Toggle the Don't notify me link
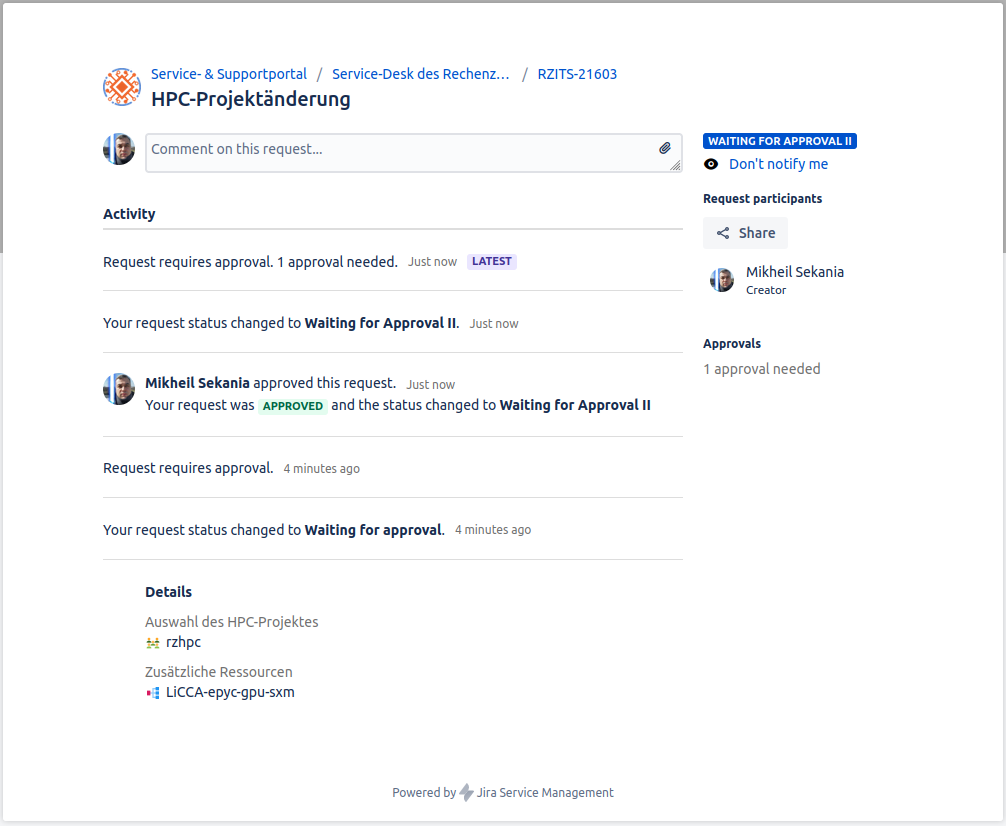This screenshot has width=1006, height=826. [x=778, y=164]
